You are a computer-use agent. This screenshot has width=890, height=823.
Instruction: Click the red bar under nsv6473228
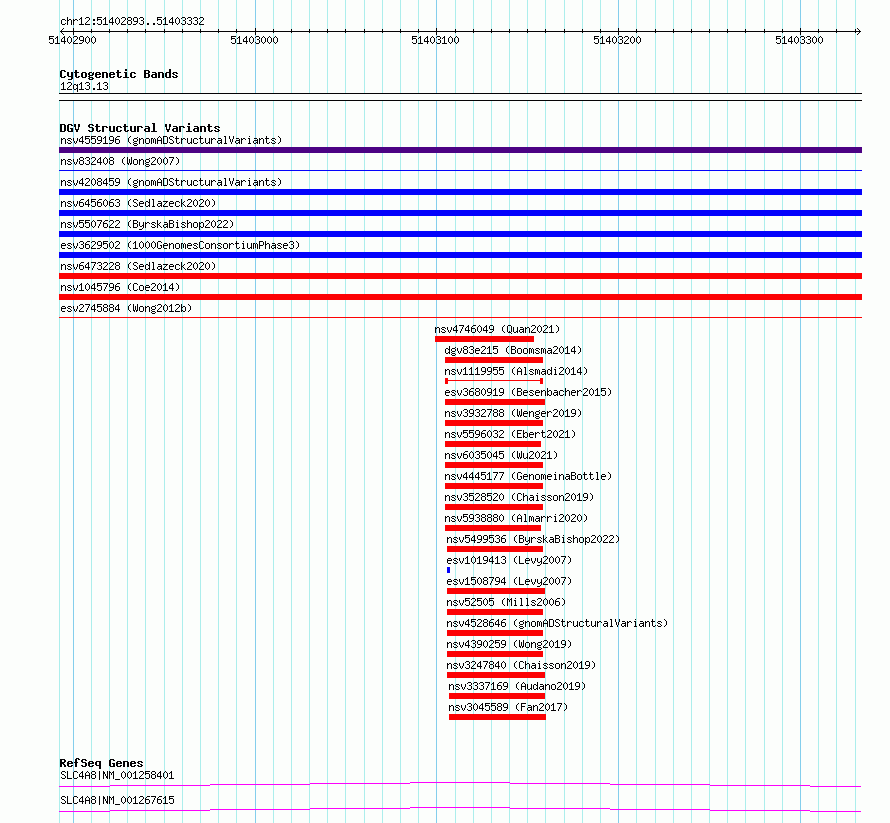tap(460, 276)
